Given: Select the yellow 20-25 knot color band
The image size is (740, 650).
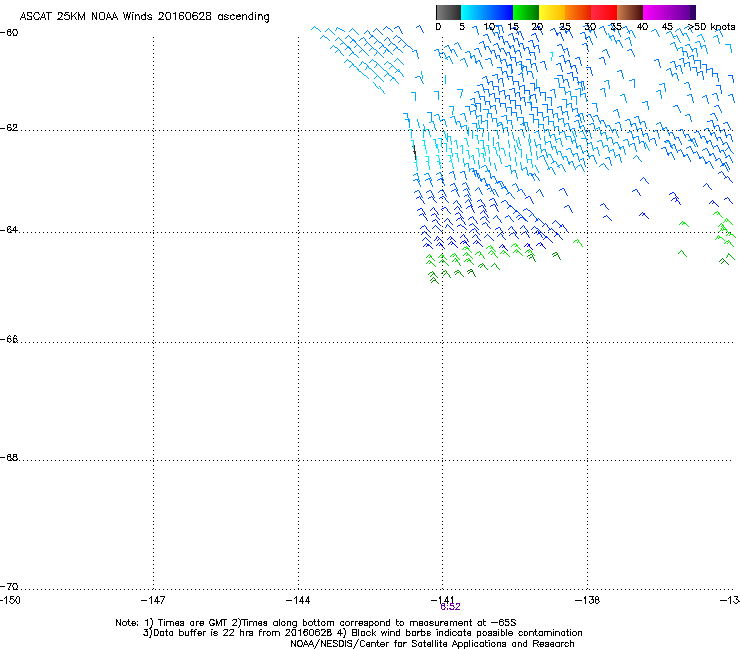Looking at the screenshot, I should pyautogui.click(x=552, y=12).
